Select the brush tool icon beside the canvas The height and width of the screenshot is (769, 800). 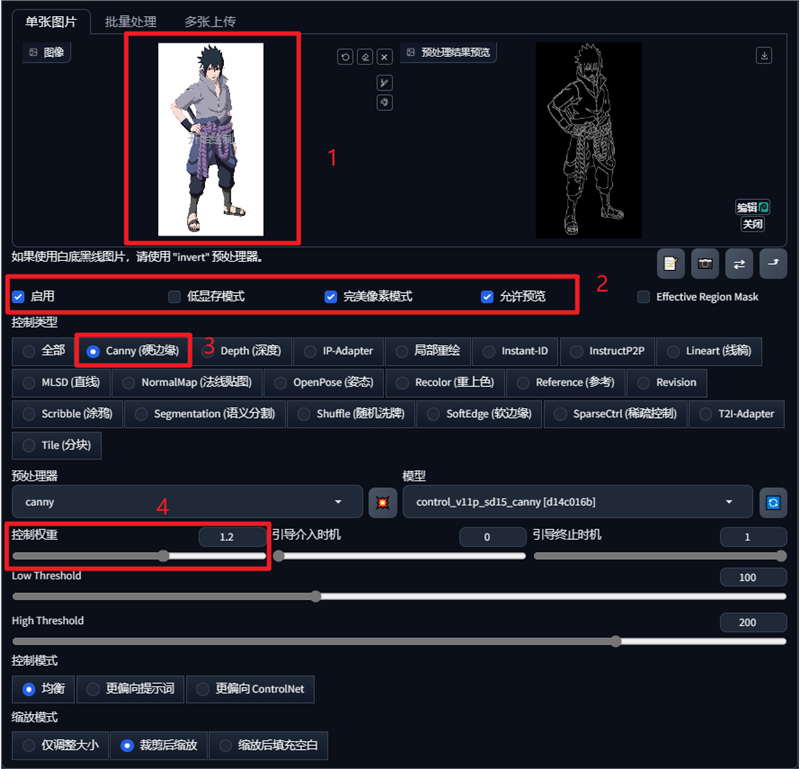point(384,82)
